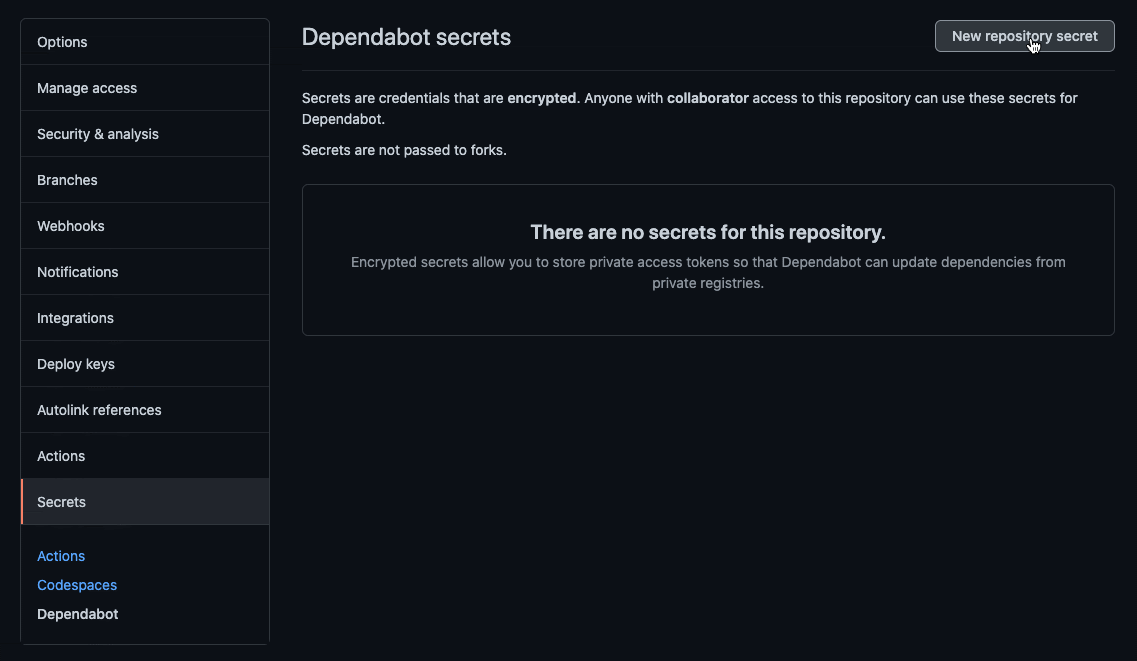The image size is (1137, 661).
Task: Select the highlighted Secrets sidebar item
Action: coord(62,502)
